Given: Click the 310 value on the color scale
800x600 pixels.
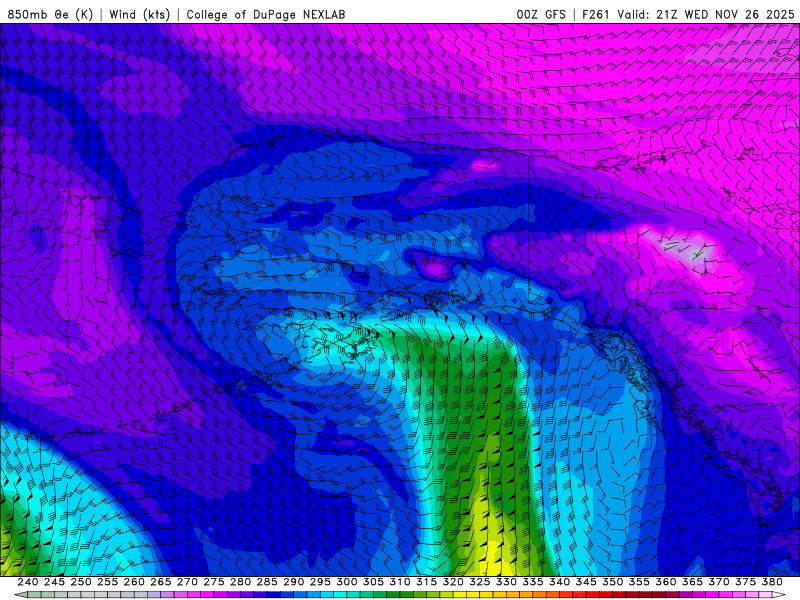Looking at the screenshot, I should [400, 582].
